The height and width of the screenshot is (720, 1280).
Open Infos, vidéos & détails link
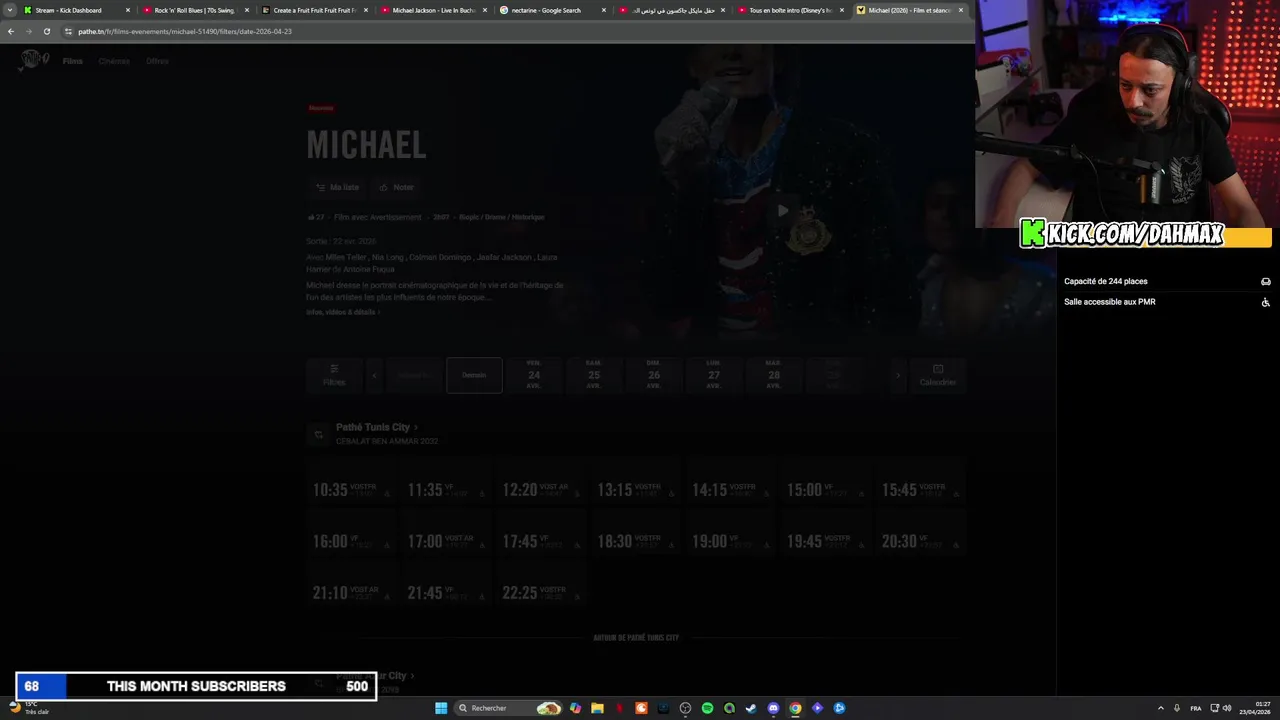(343, 312)
